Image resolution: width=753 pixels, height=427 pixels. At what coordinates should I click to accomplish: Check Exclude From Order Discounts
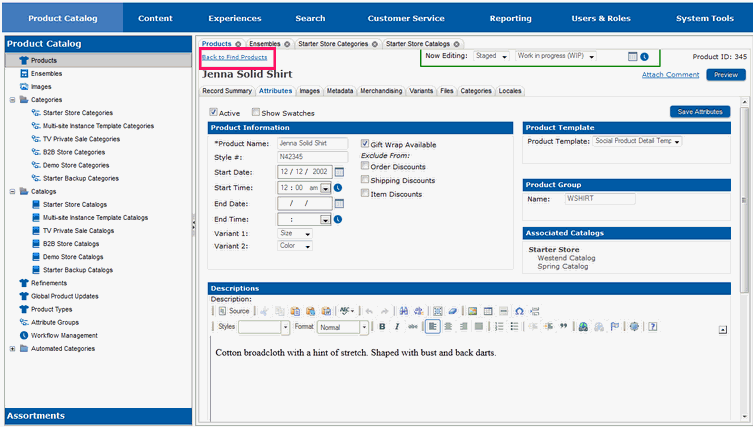click(364, 166)
